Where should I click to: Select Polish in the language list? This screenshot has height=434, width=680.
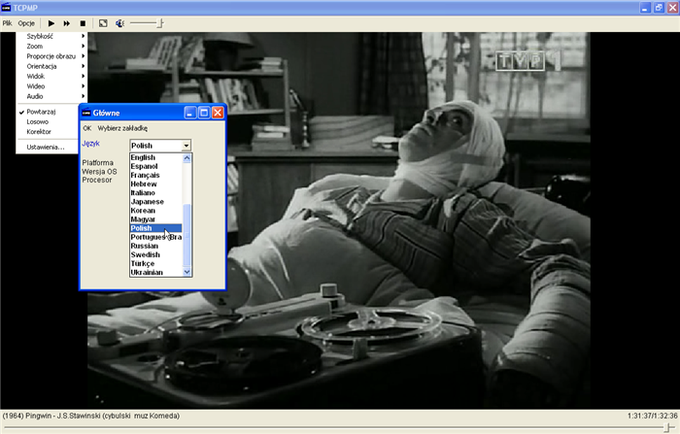pyautogui.click(x=156, y=228)
